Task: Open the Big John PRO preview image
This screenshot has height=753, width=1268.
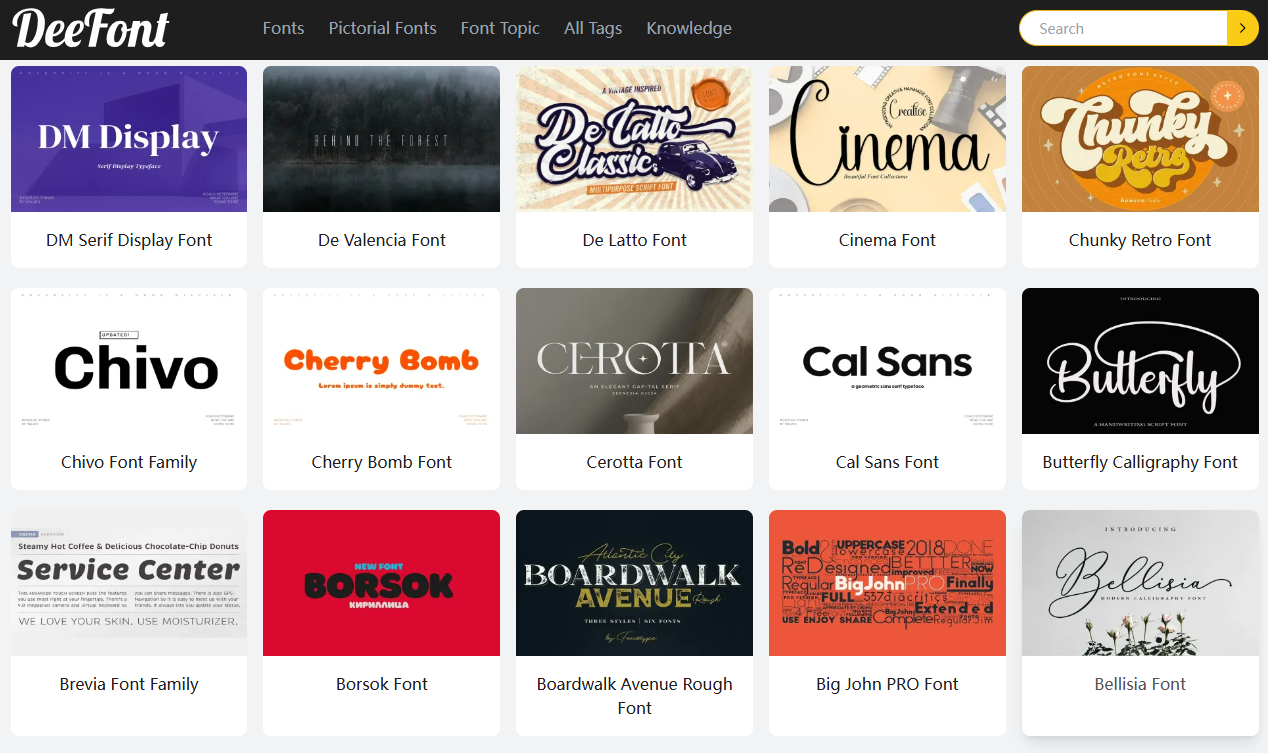Action: tap(887, 583)
